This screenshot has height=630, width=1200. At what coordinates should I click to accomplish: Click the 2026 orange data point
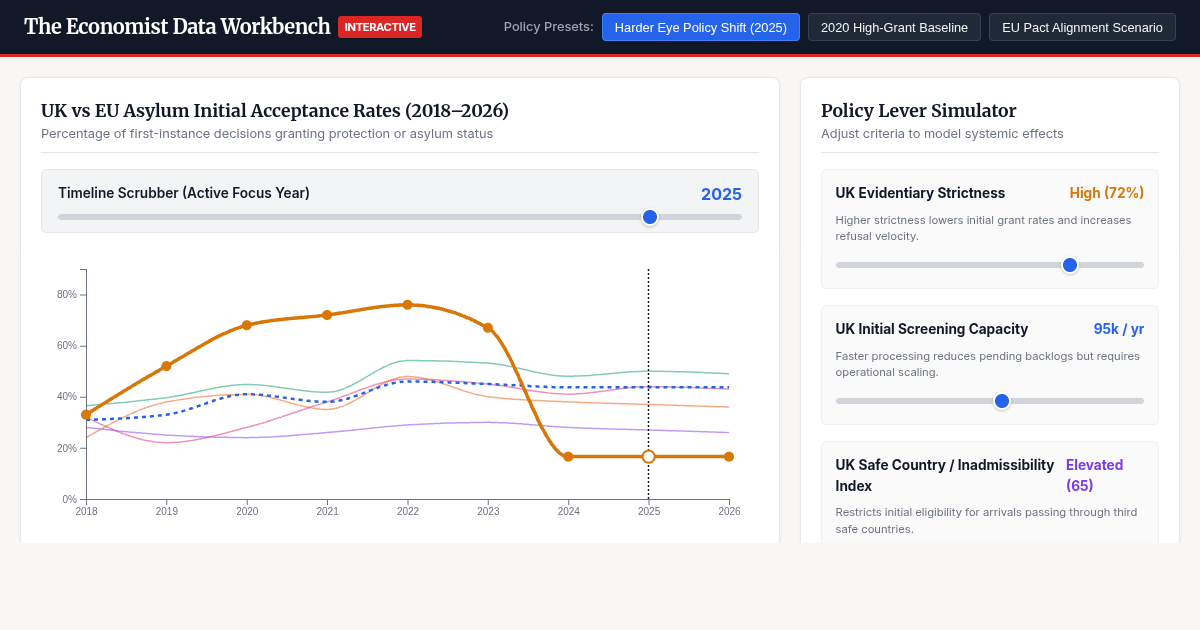click(x=729, y=456)
